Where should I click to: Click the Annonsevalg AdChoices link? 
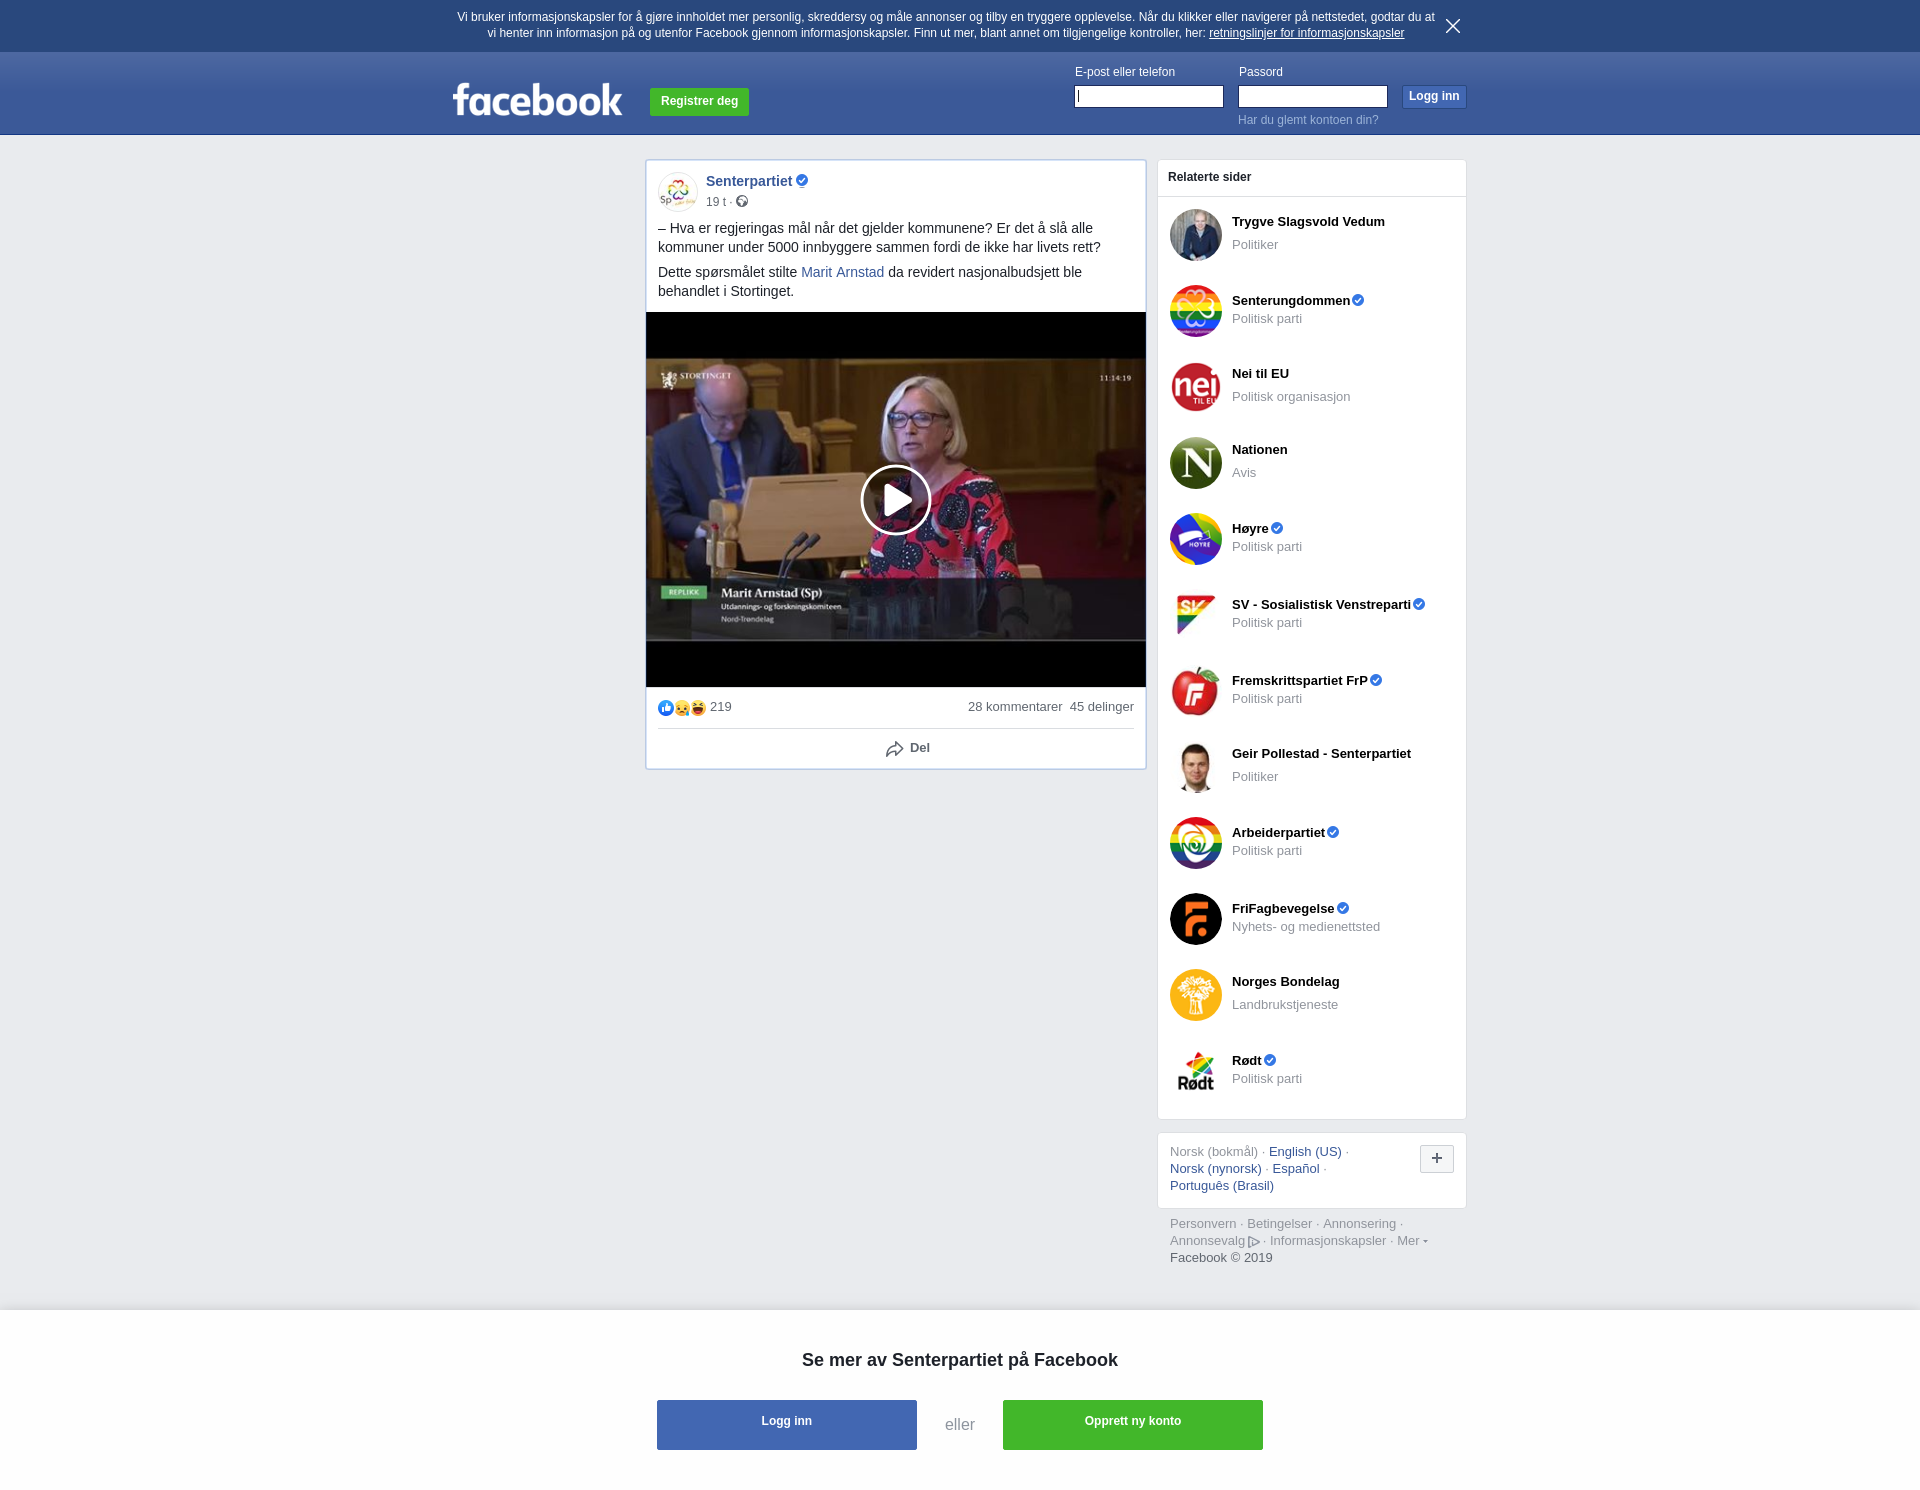[1214, 1241]
